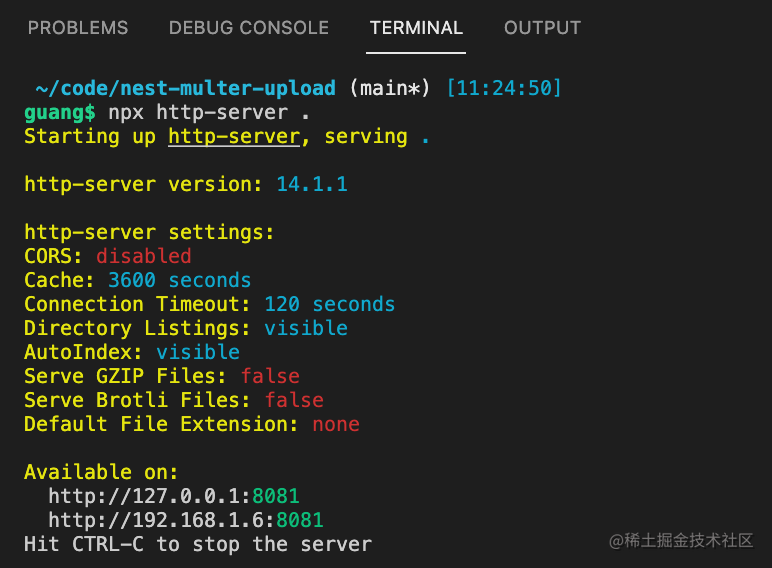This screenshot has height=568, width=772.
Task: Show the OUTPUT tab
Action: tap(542, 28)
